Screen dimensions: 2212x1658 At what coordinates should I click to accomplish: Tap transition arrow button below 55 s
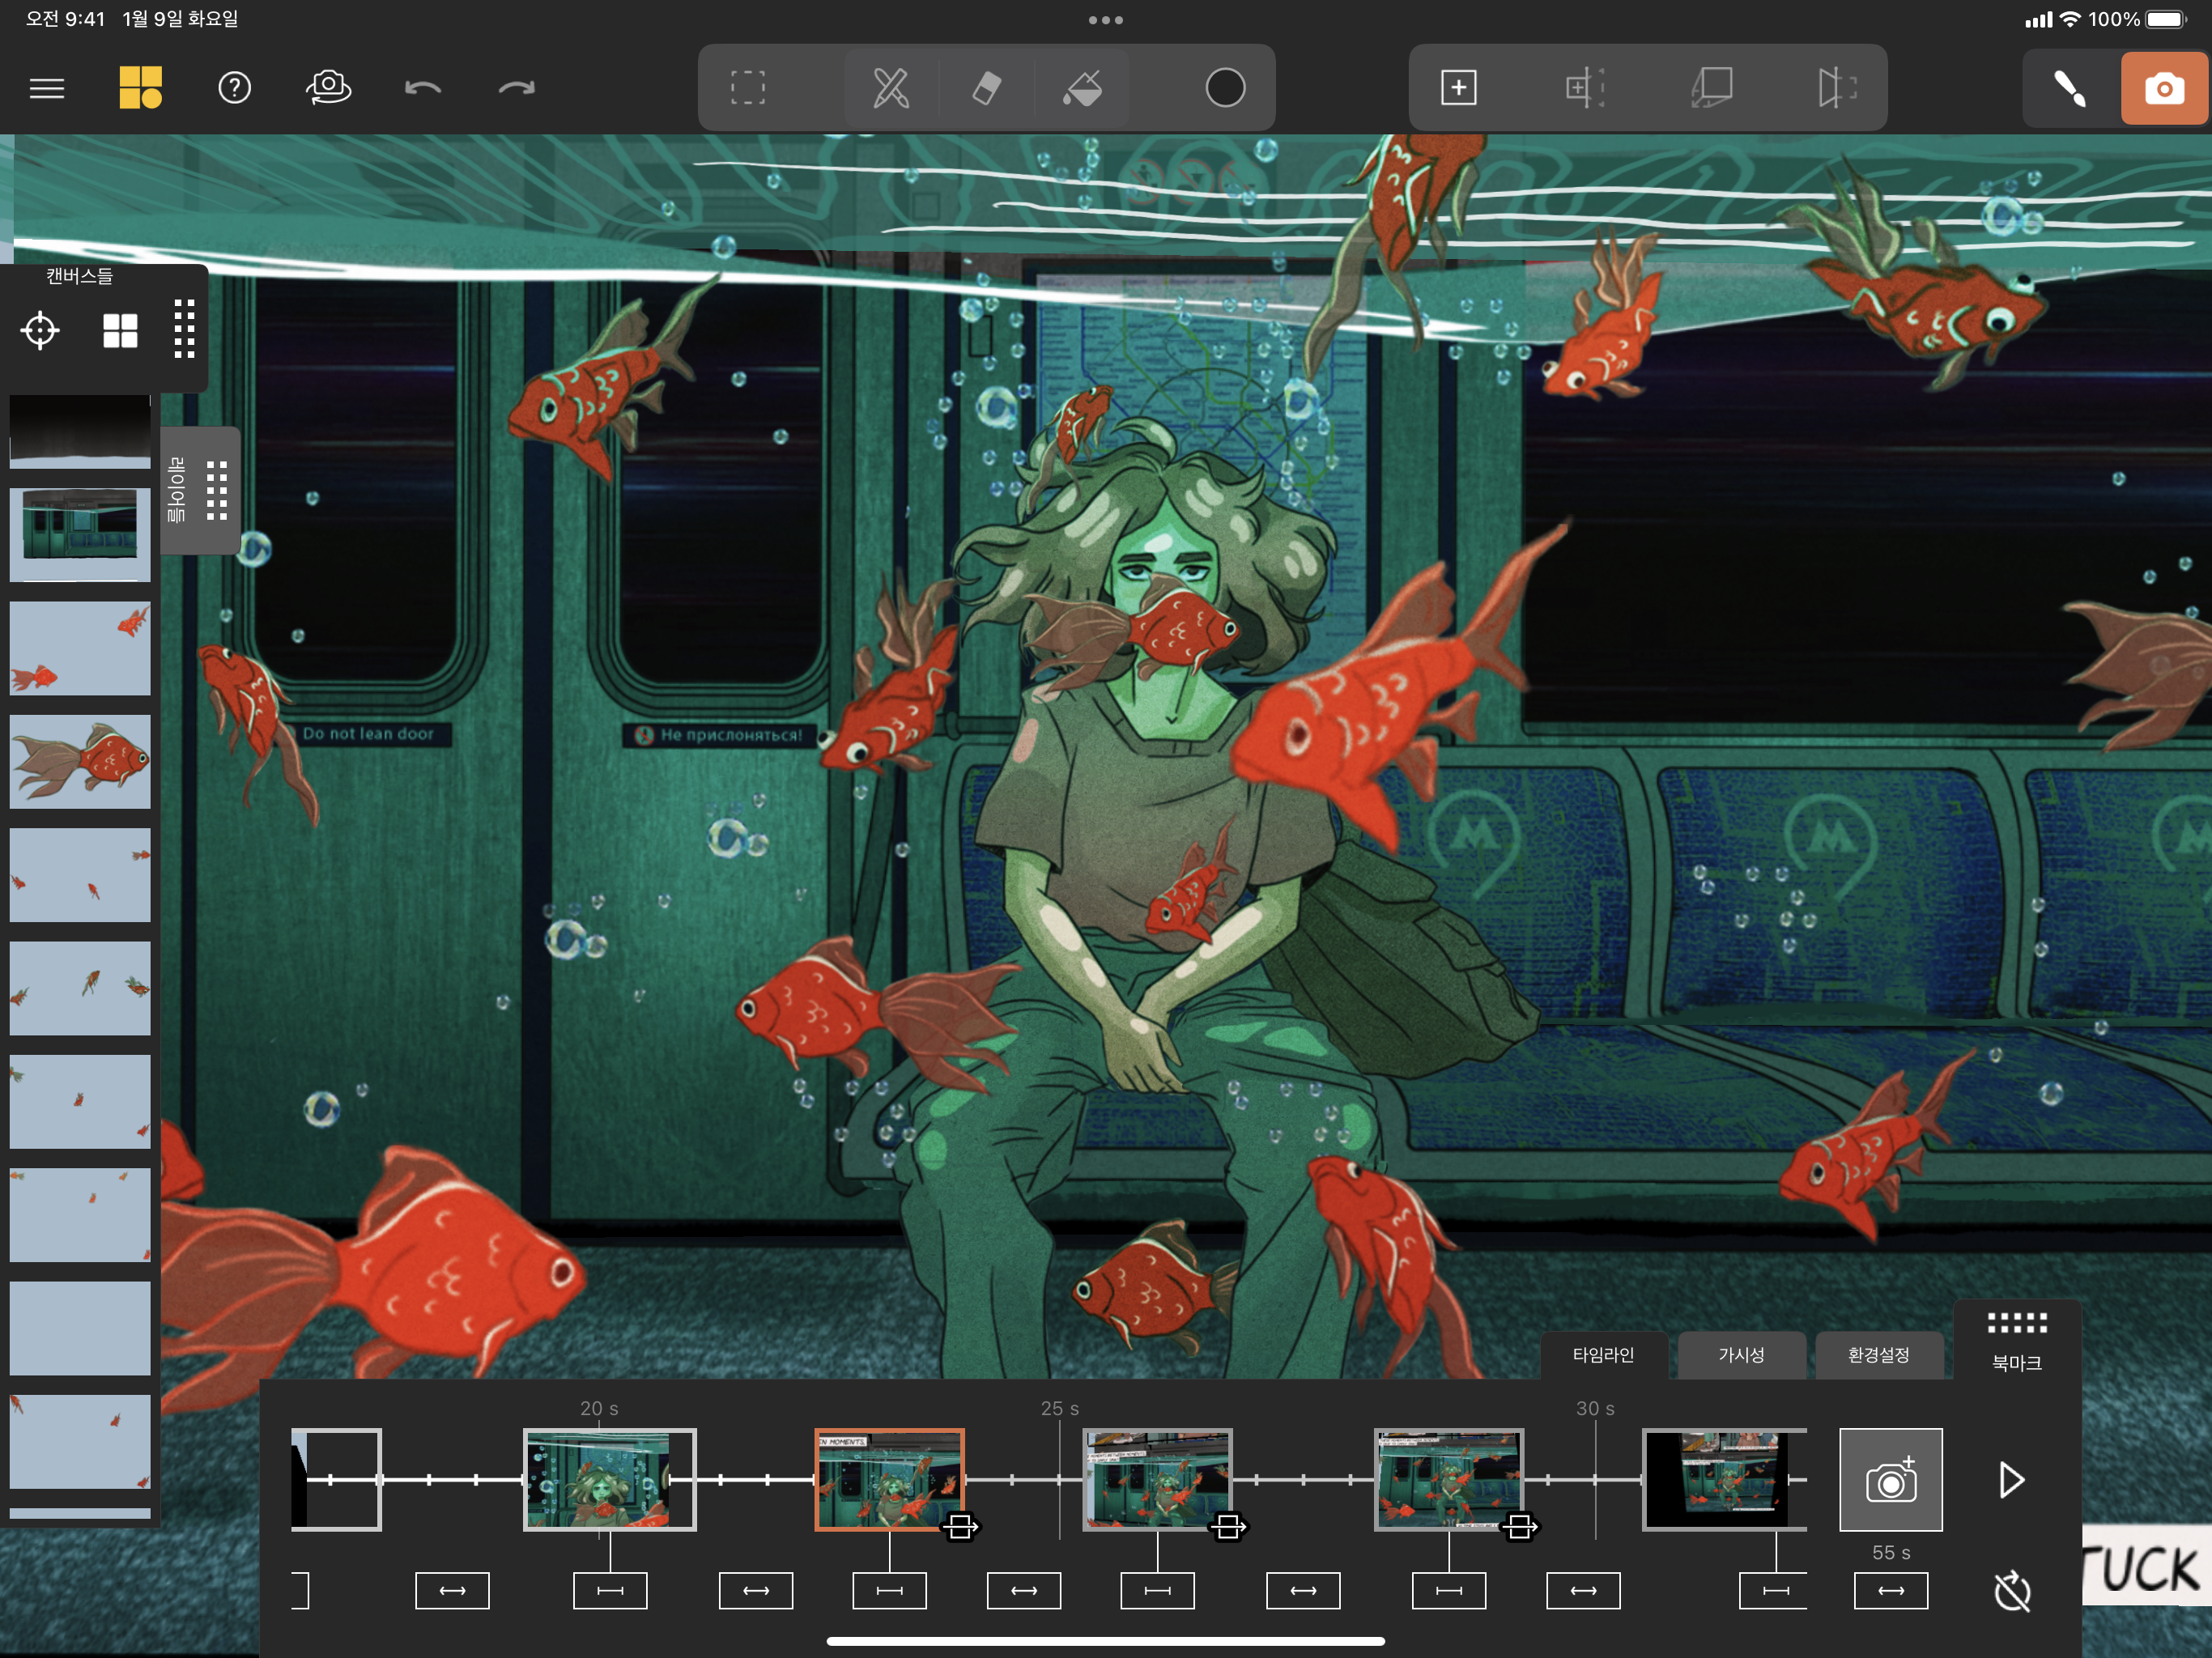click(x=1891, y=1591)
